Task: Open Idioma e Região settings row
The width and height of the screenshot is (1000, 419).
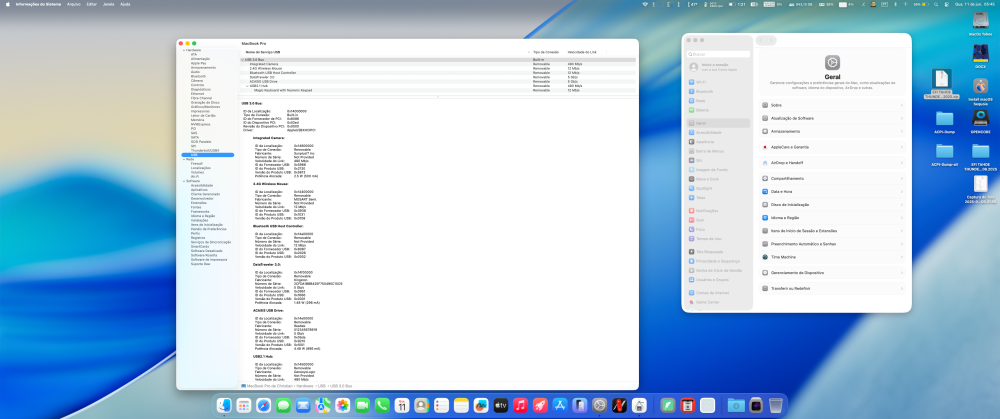Action: point(832,217)
